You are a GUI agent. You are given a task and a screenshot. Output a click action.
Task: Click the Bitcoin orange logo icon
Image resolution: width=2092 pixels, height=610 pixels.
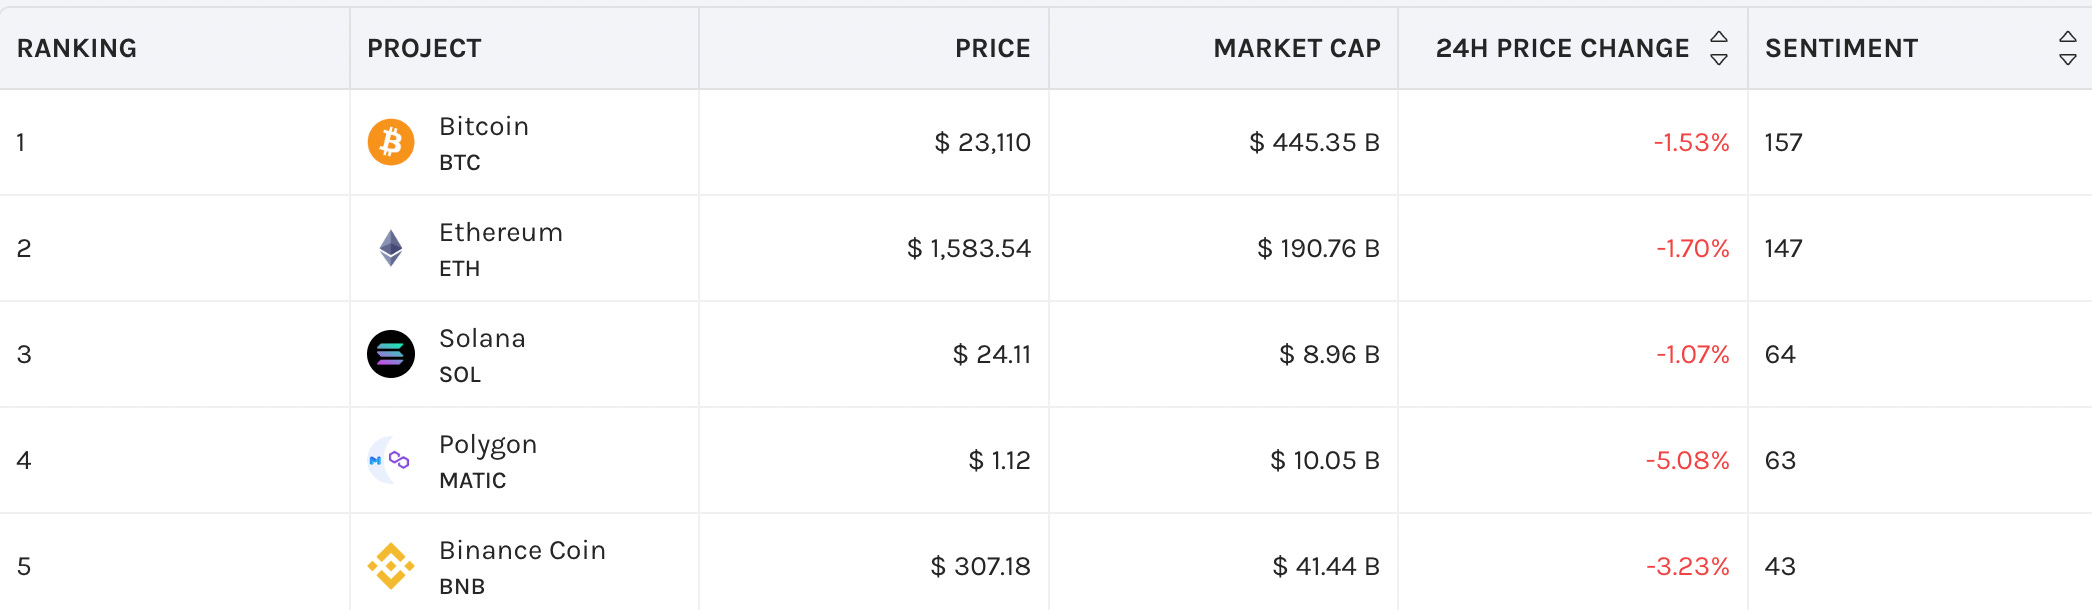click(391, 142)
